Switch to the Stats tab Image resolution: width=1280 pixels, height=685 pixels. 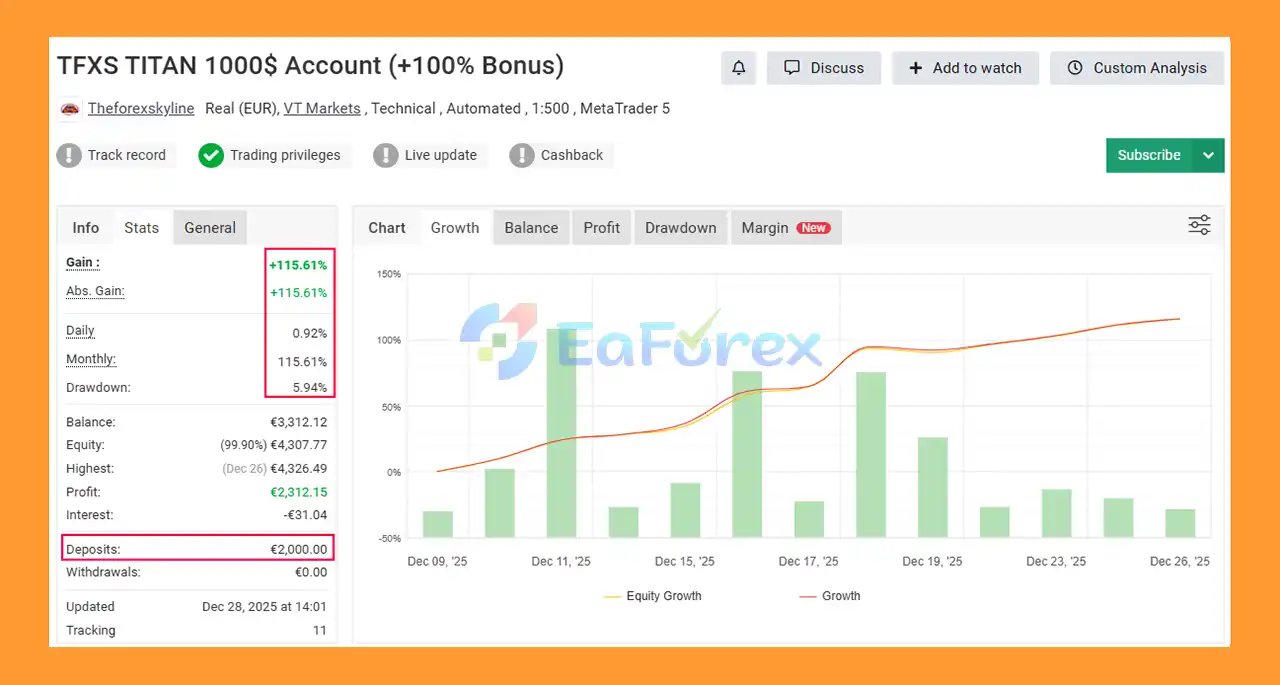pyautogui.click(x=141, y=228)
